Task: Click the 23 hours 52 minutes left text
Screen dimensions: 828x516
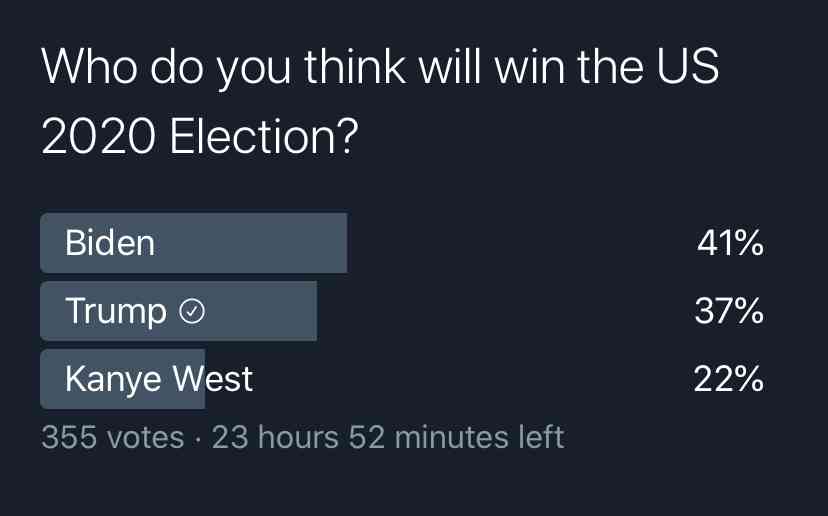Action: point(388,437)
